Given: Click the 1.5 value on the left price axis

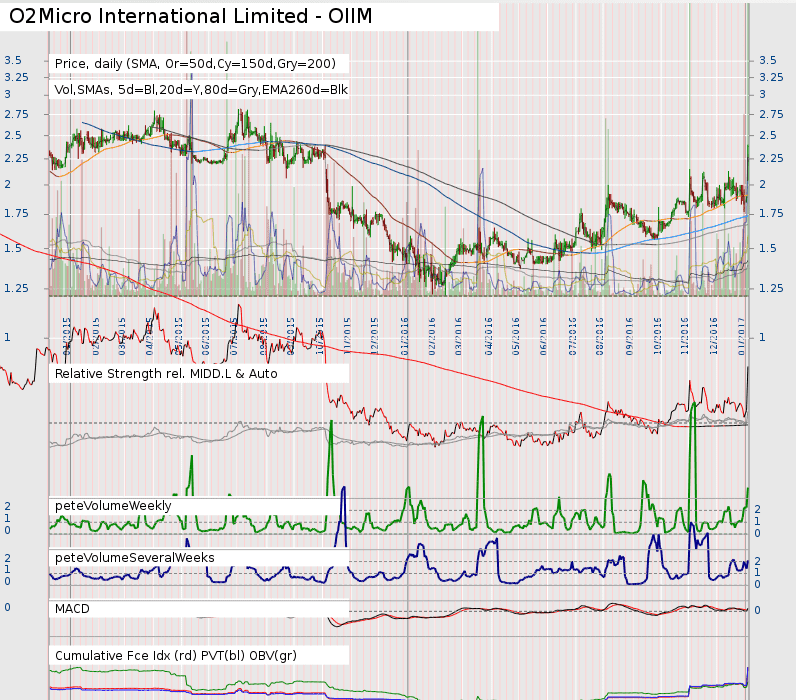Looking at the screenshot, I should (13, 248).
